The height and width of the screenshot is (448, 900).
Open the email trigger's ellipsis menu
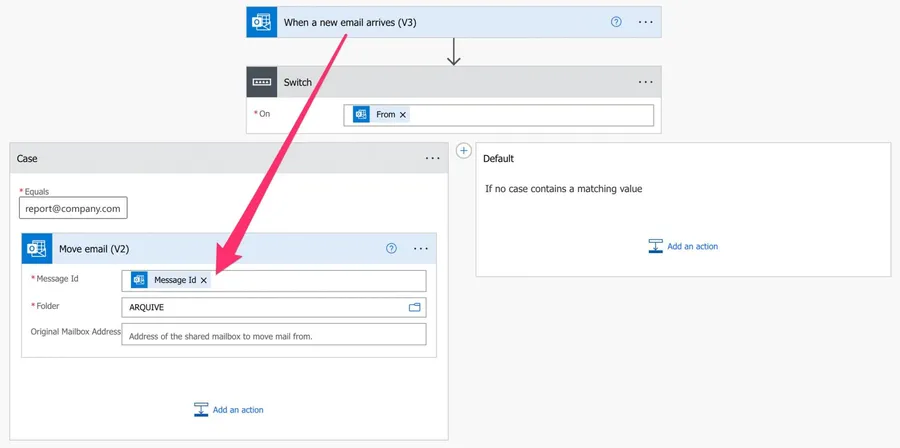click(x=646, y=22)
